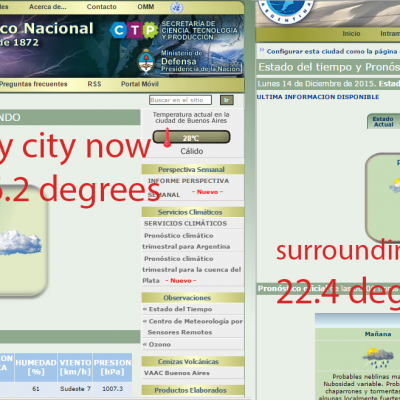The image size is (400, 400).
Task: Open the RSS link
Action: [x=94, y=84]
